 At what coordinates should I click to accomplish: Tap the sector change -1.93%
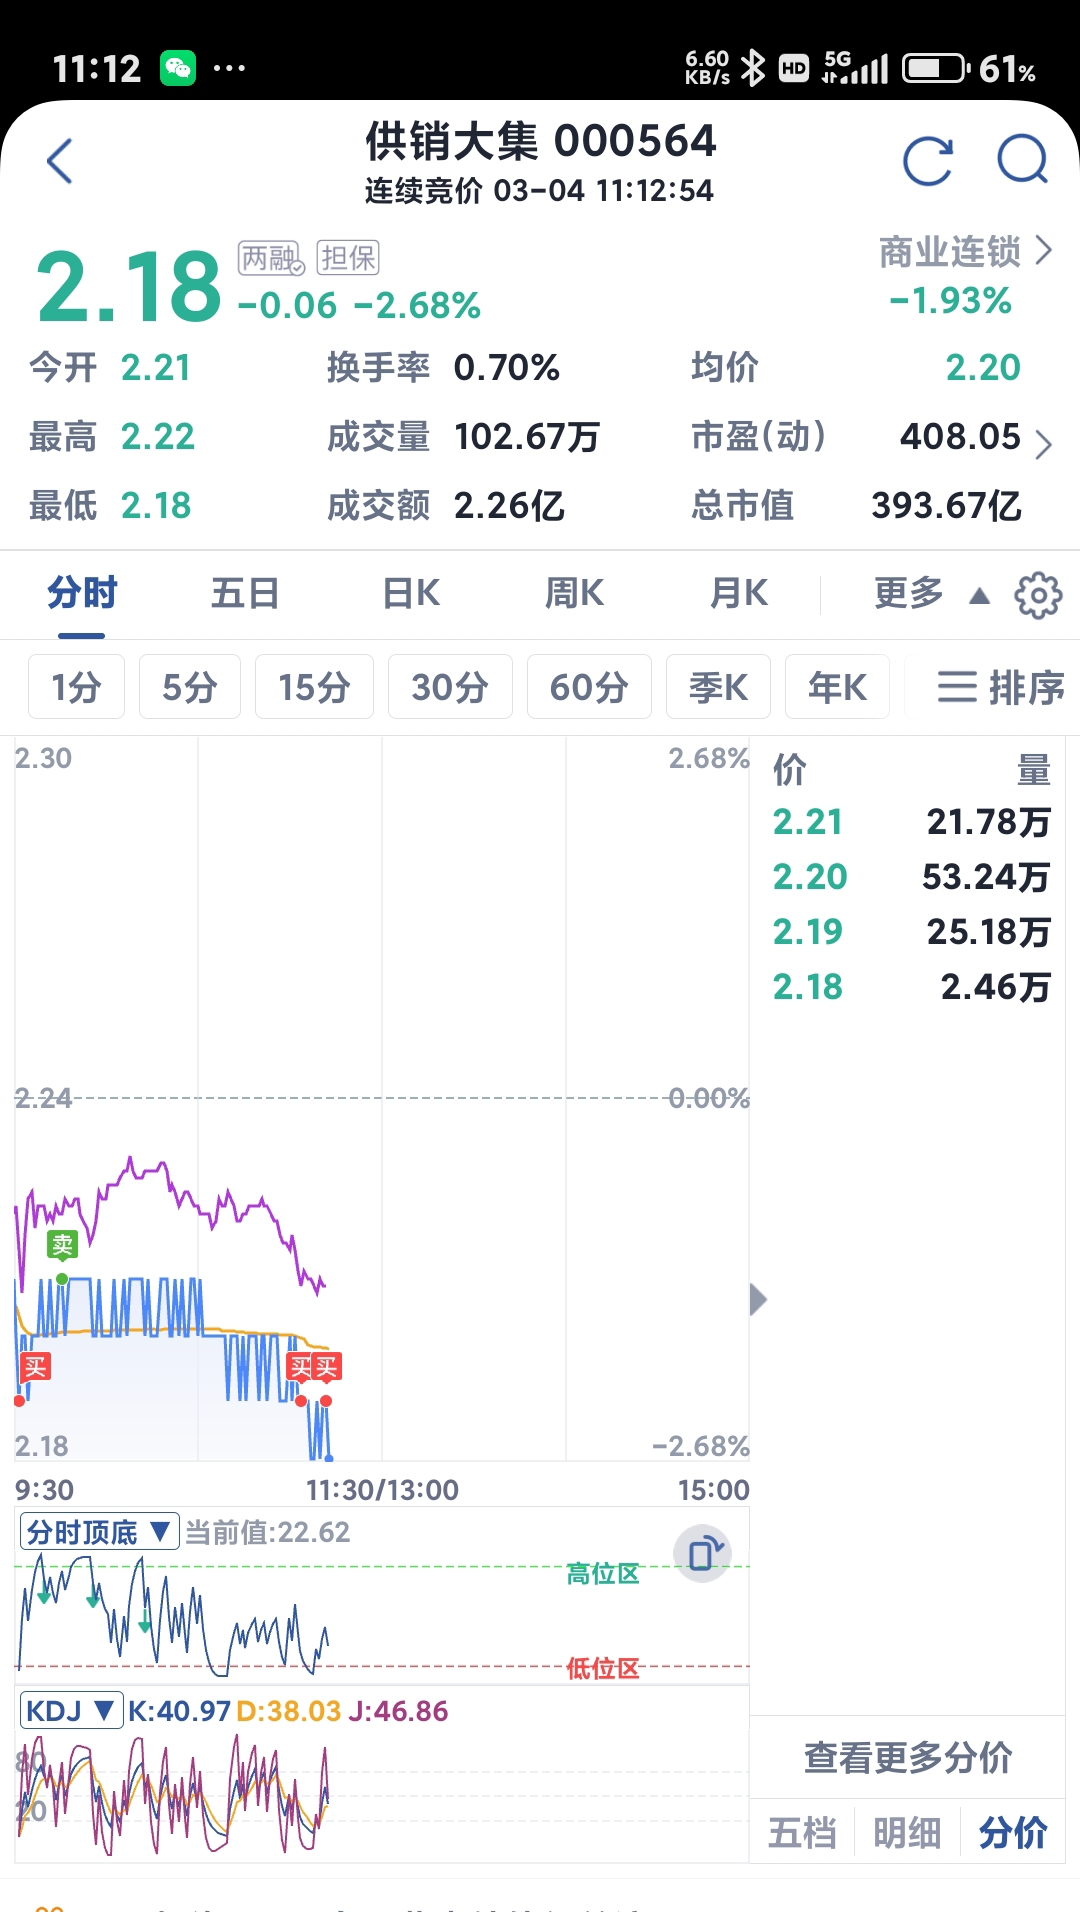950,301
